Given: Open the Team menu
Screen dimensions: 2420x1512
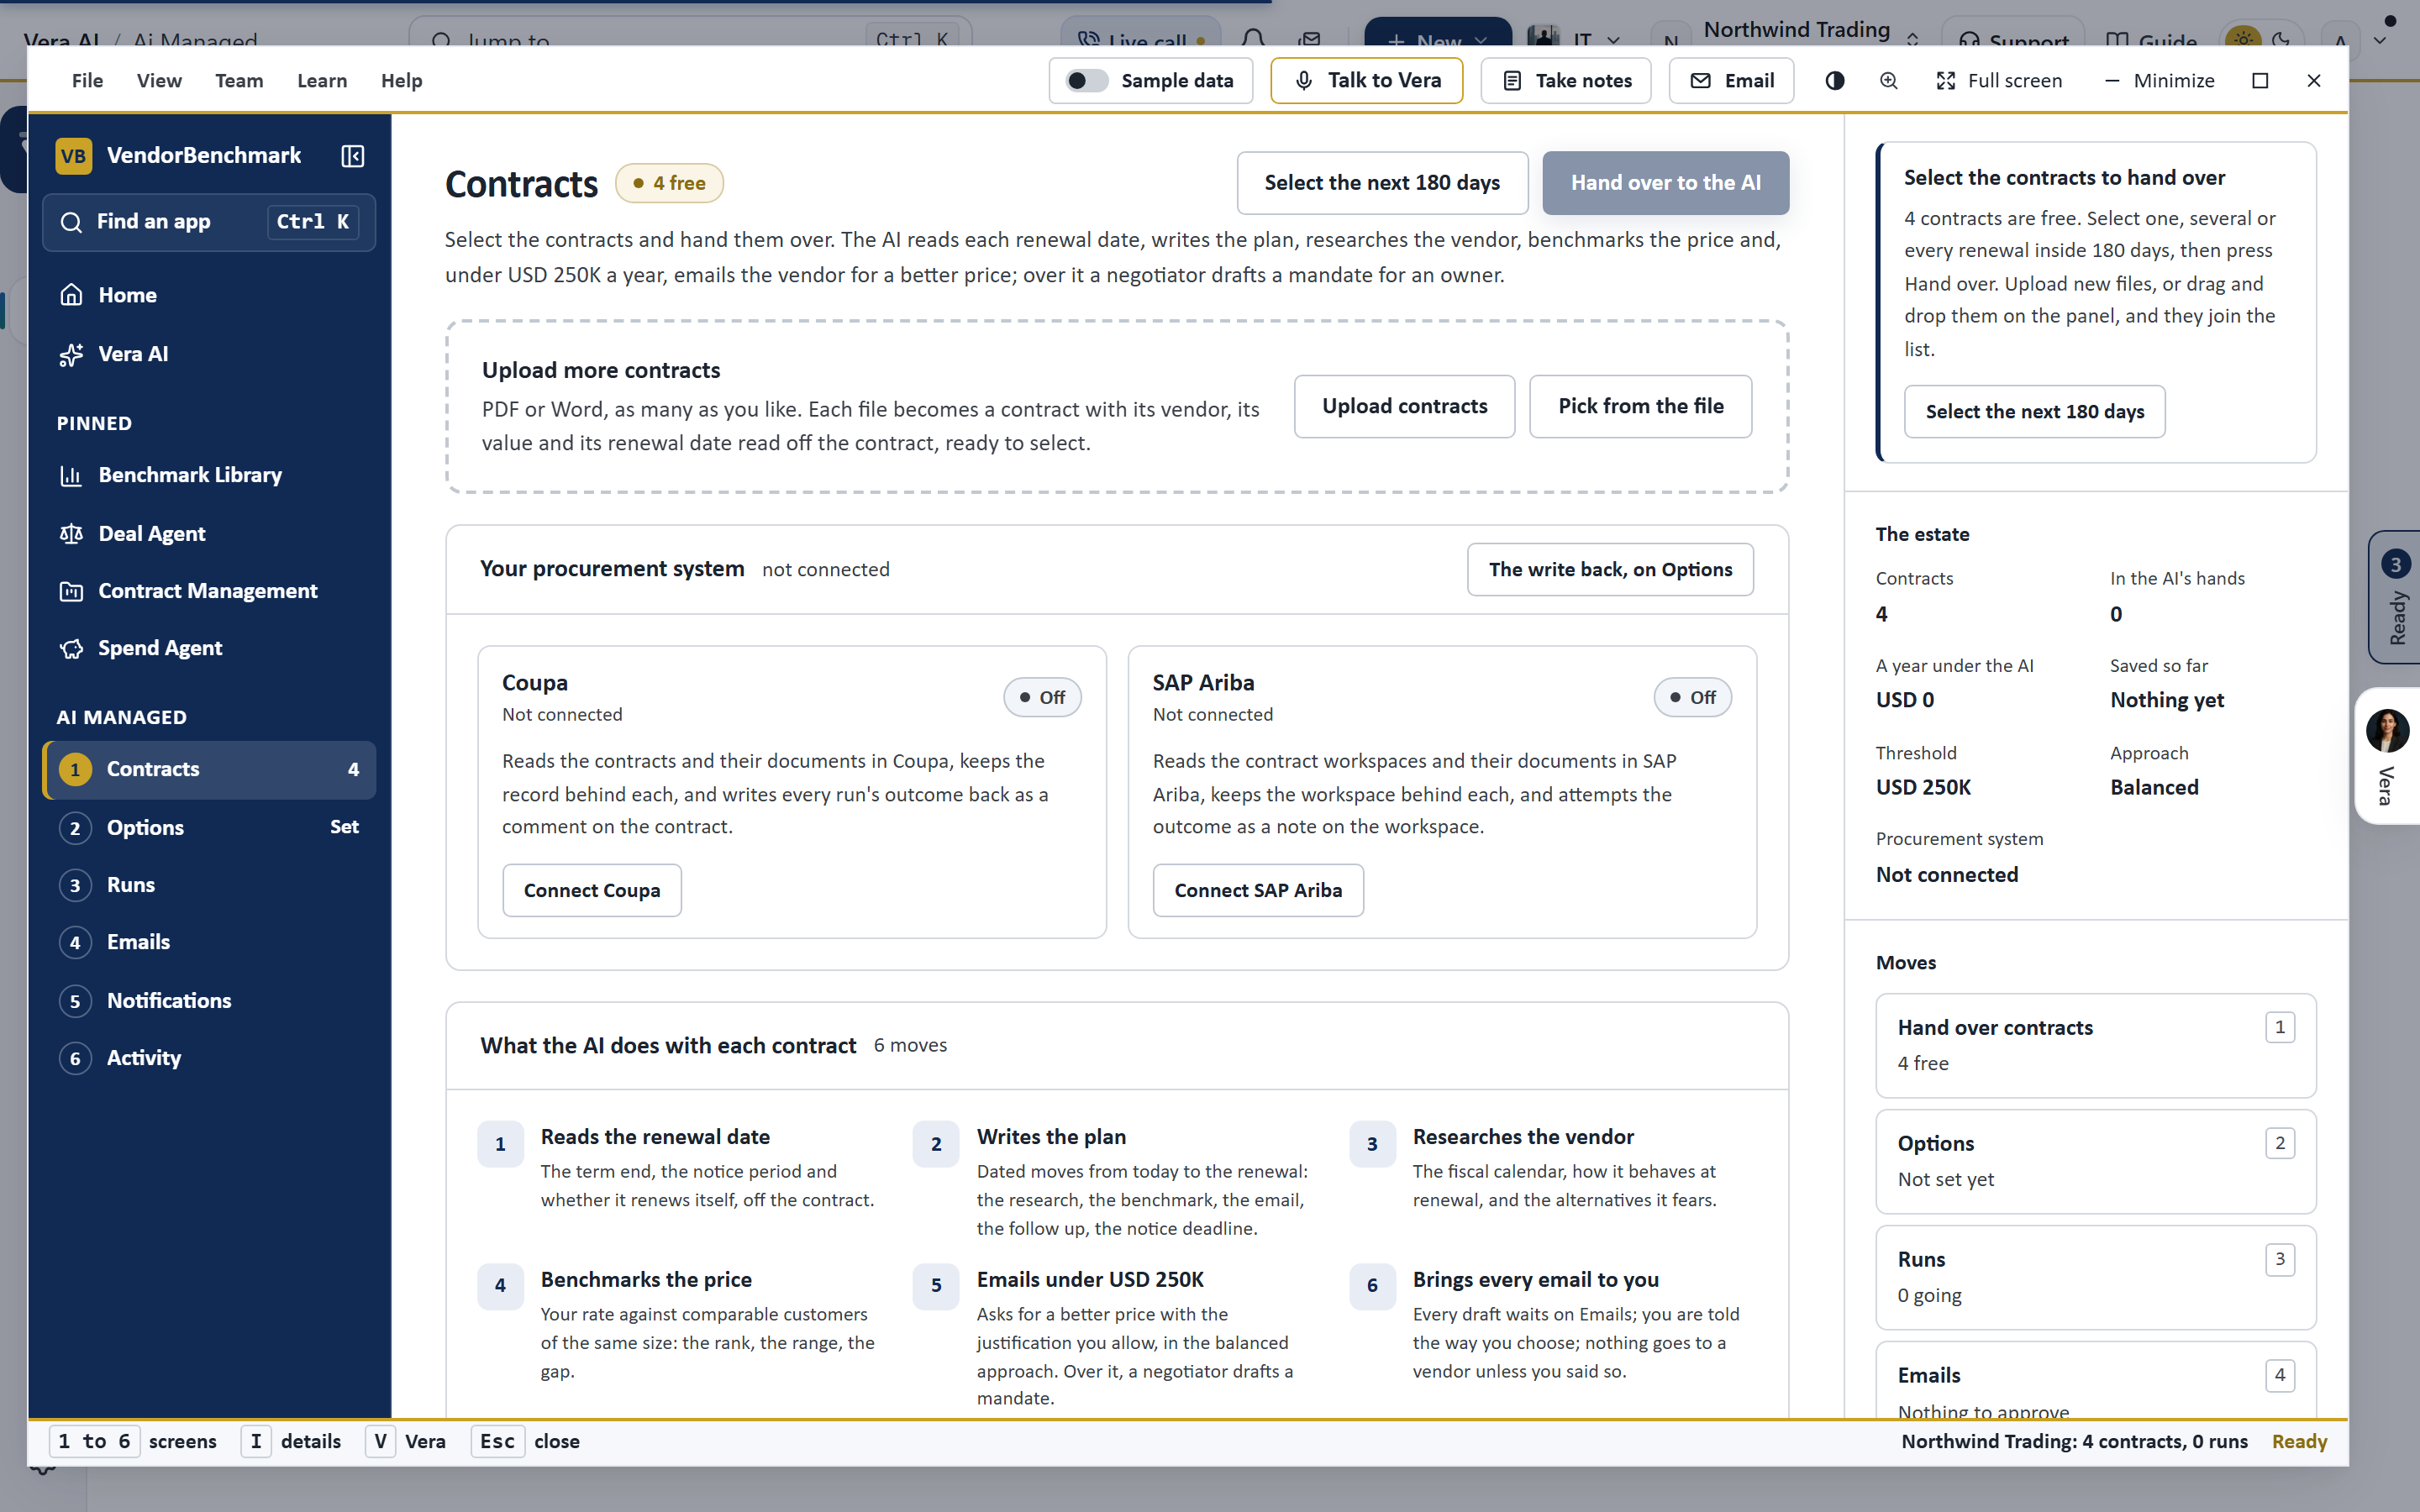Looking at the screenshot, I should coord(239,81).
